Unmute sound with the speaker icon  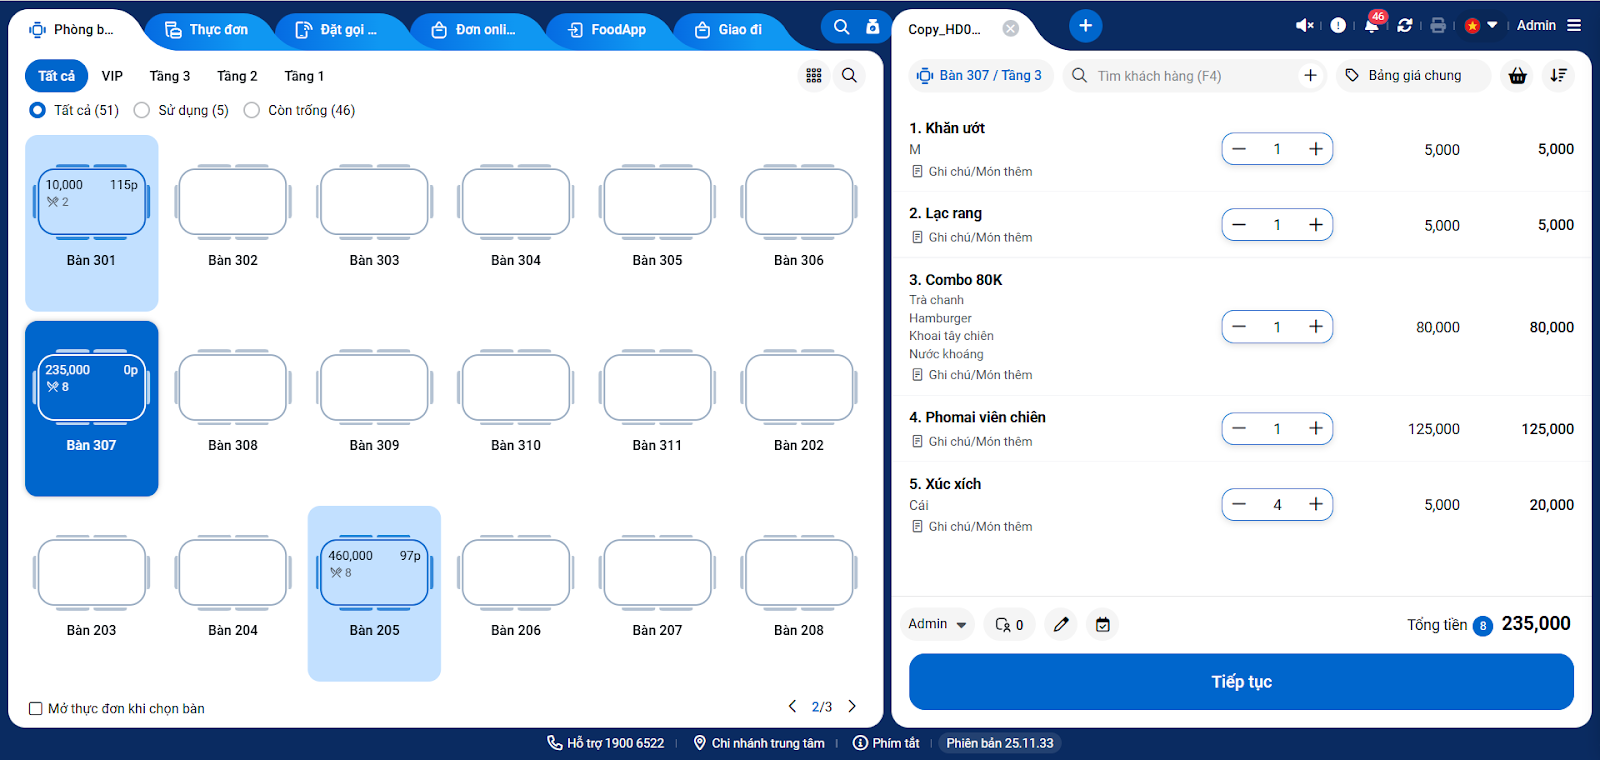click(x=1305, y=25)
